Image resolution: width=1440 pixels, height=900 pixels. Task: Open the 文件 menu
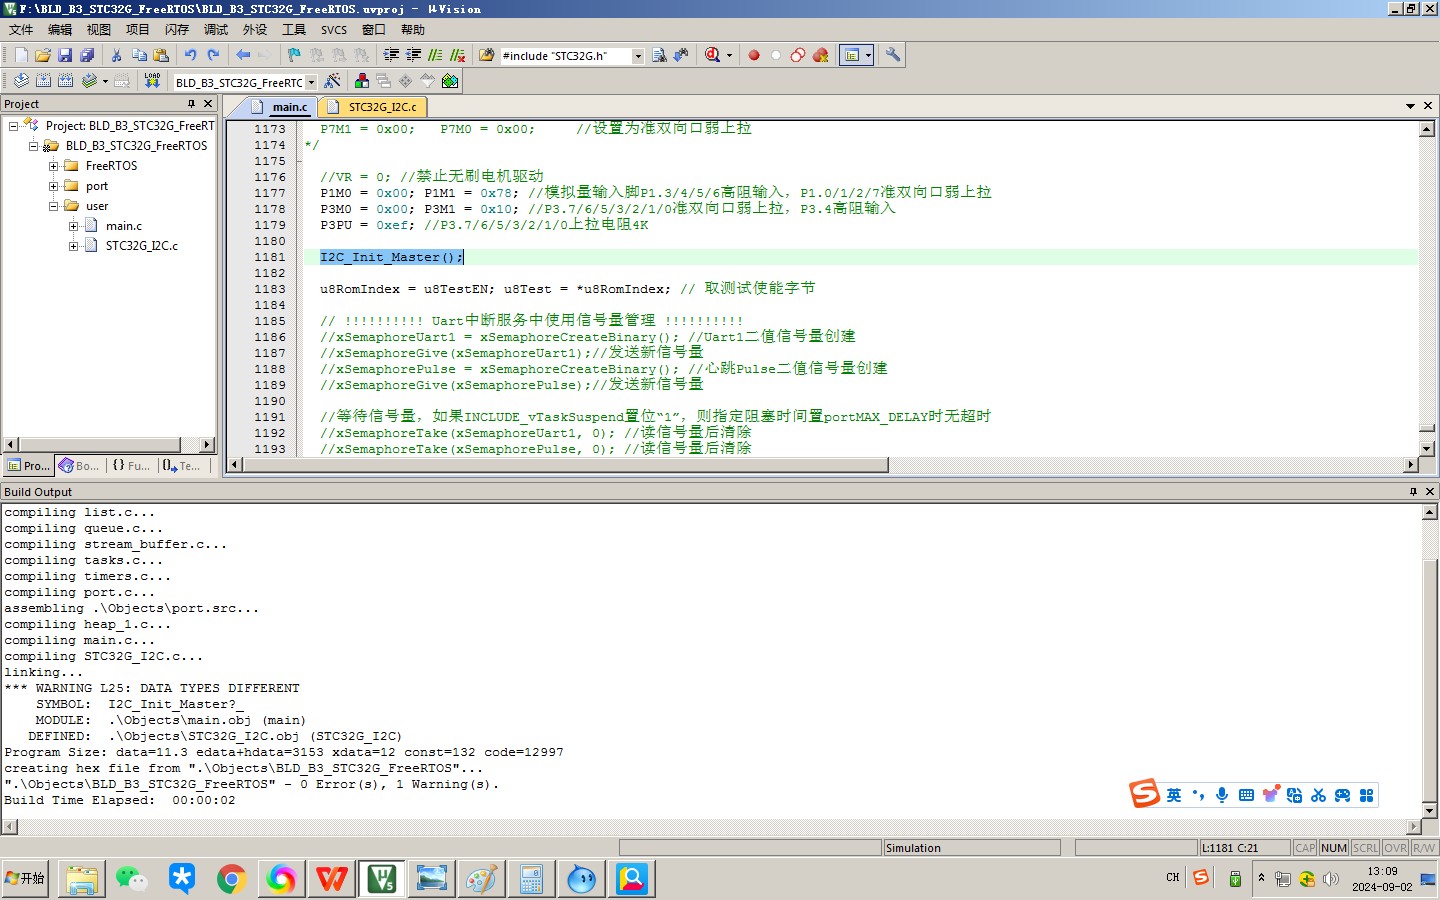click(21, 30)
